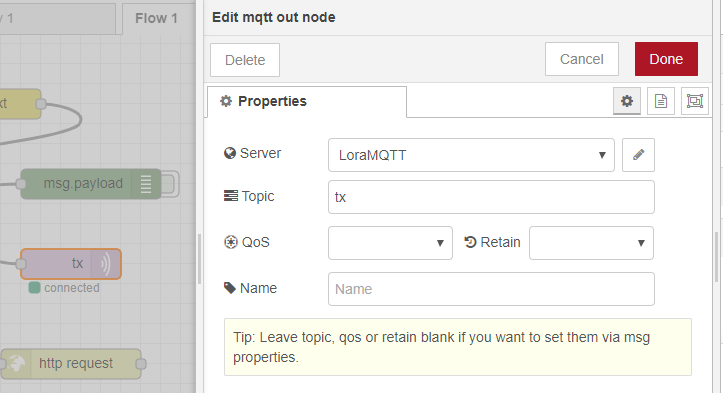This screenshot has width=723, height=393.
Task: Click the output port of yellow node
Action: pos(41,104)
